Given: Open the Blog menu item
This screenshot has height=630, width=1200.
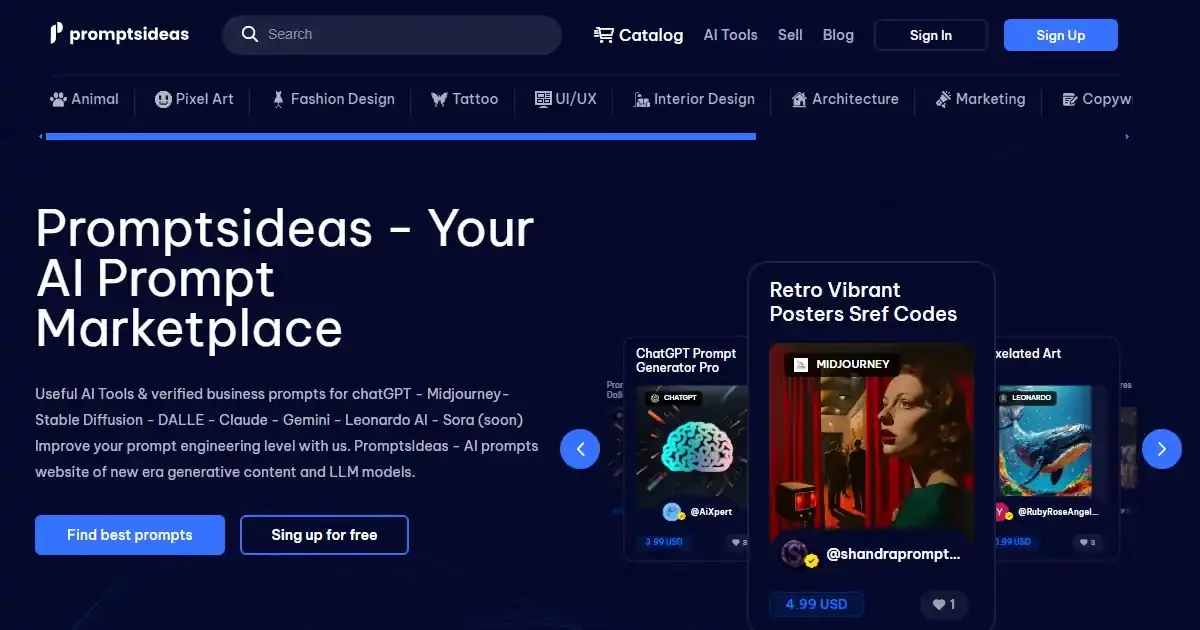Looking at the screenshot, I should point(838,35).
